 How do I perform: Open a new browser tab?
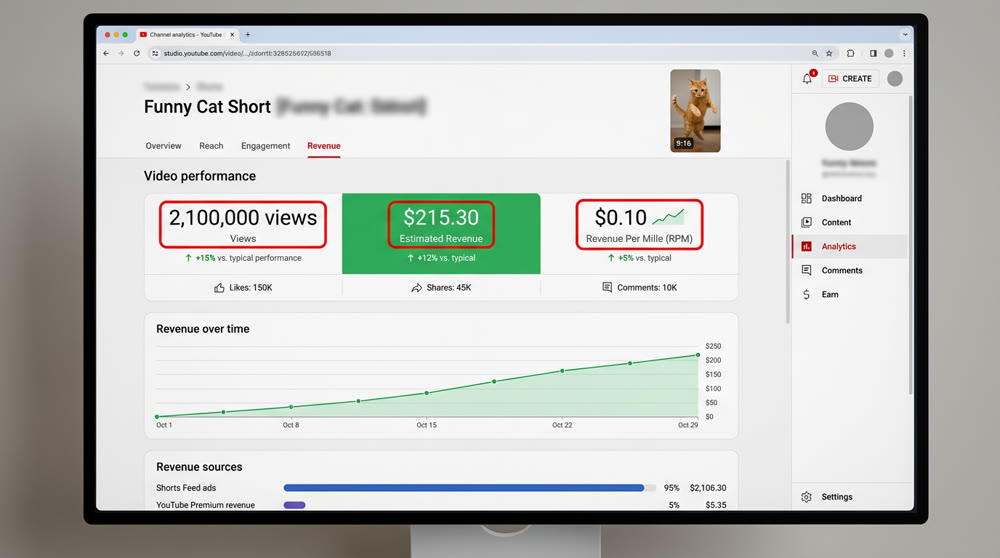tap(248, 34)
